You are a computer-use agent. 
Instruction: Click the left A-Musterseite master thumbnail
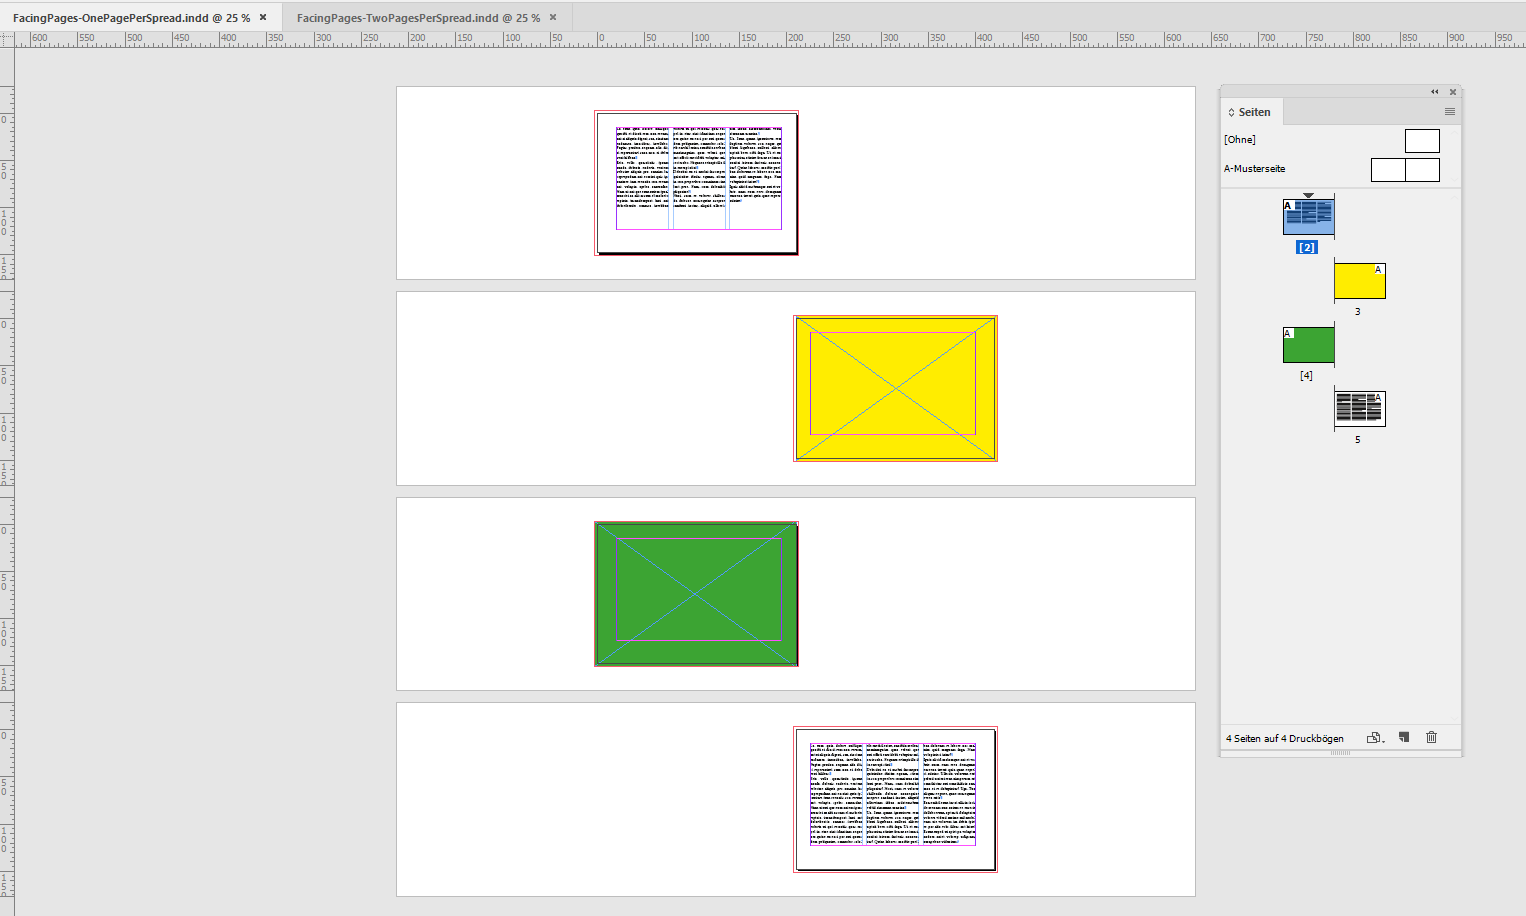(1388, 170)
